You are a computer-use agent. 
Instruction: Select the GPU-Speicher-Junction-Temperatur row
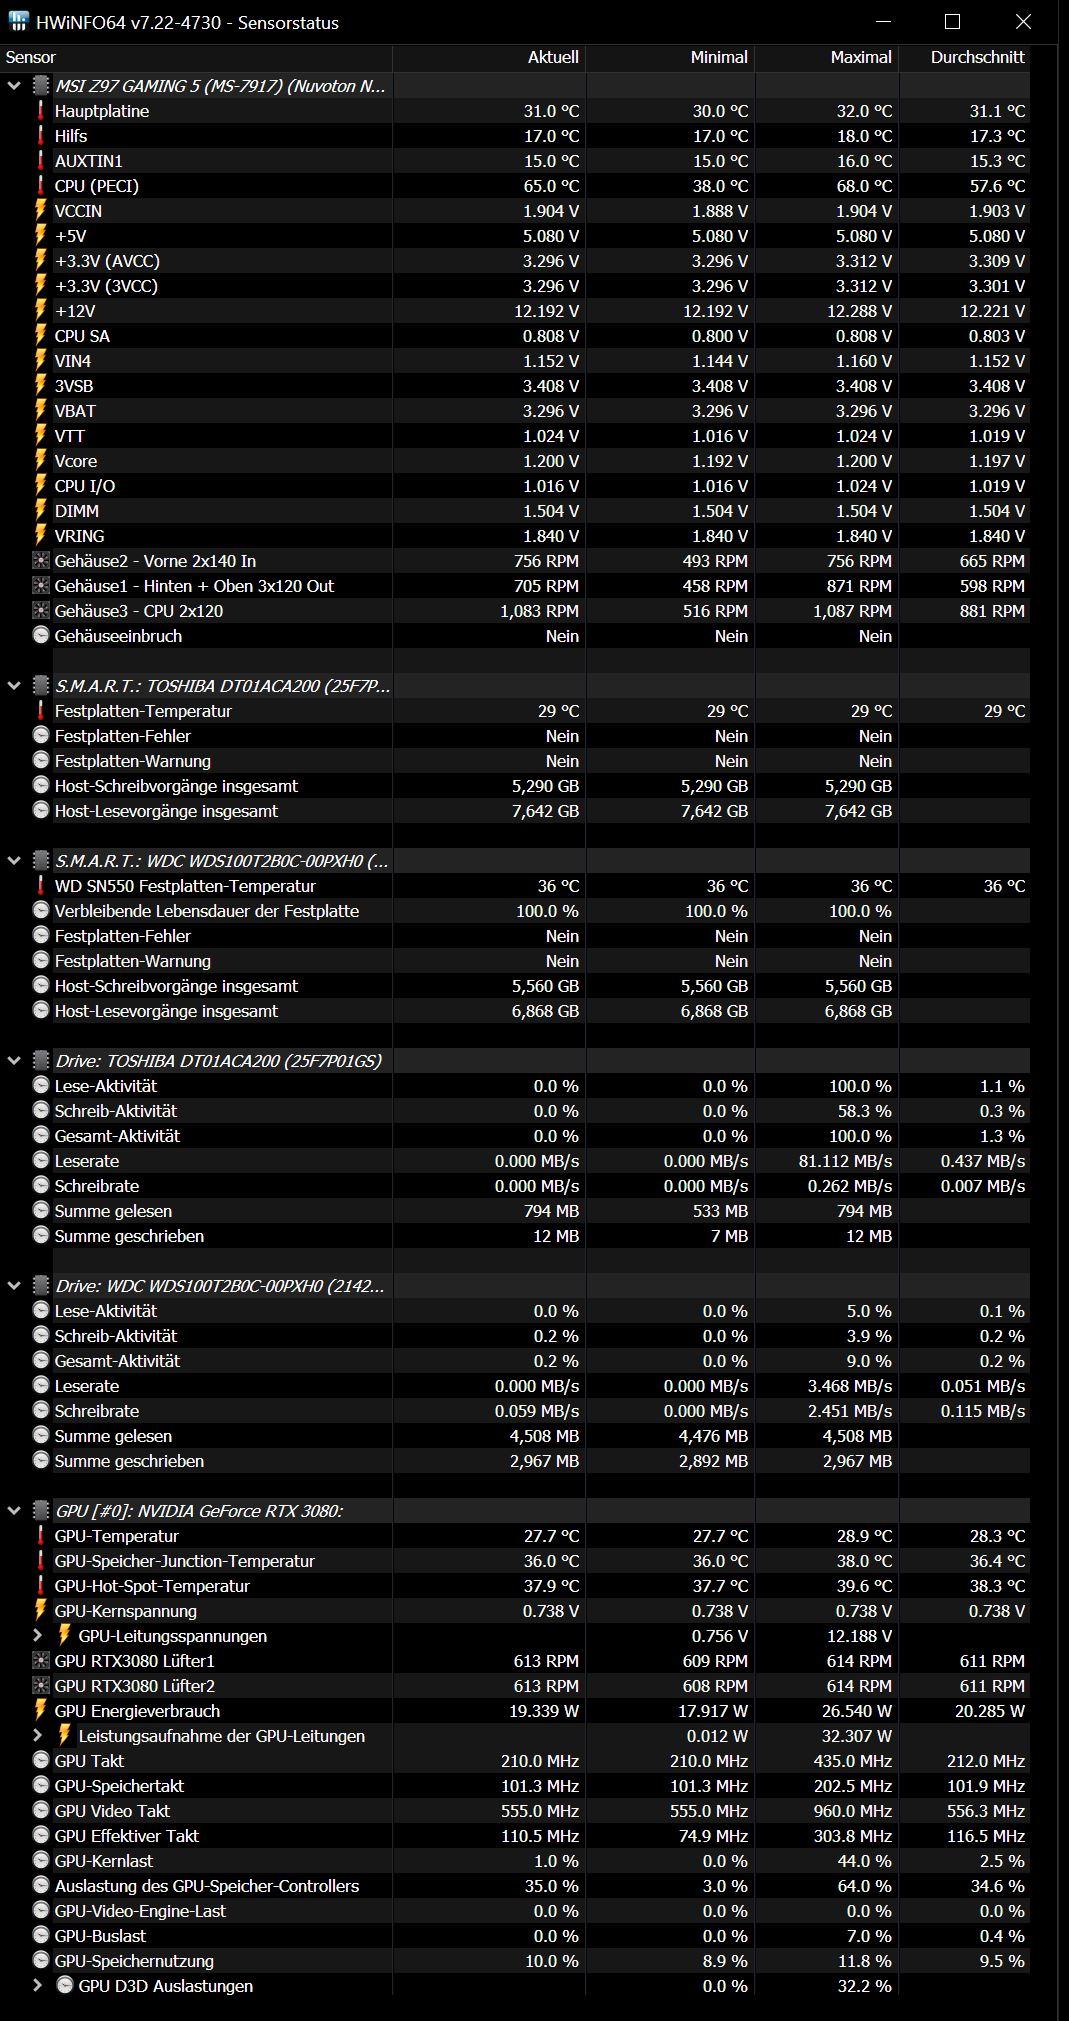[x=515, y=1561]
